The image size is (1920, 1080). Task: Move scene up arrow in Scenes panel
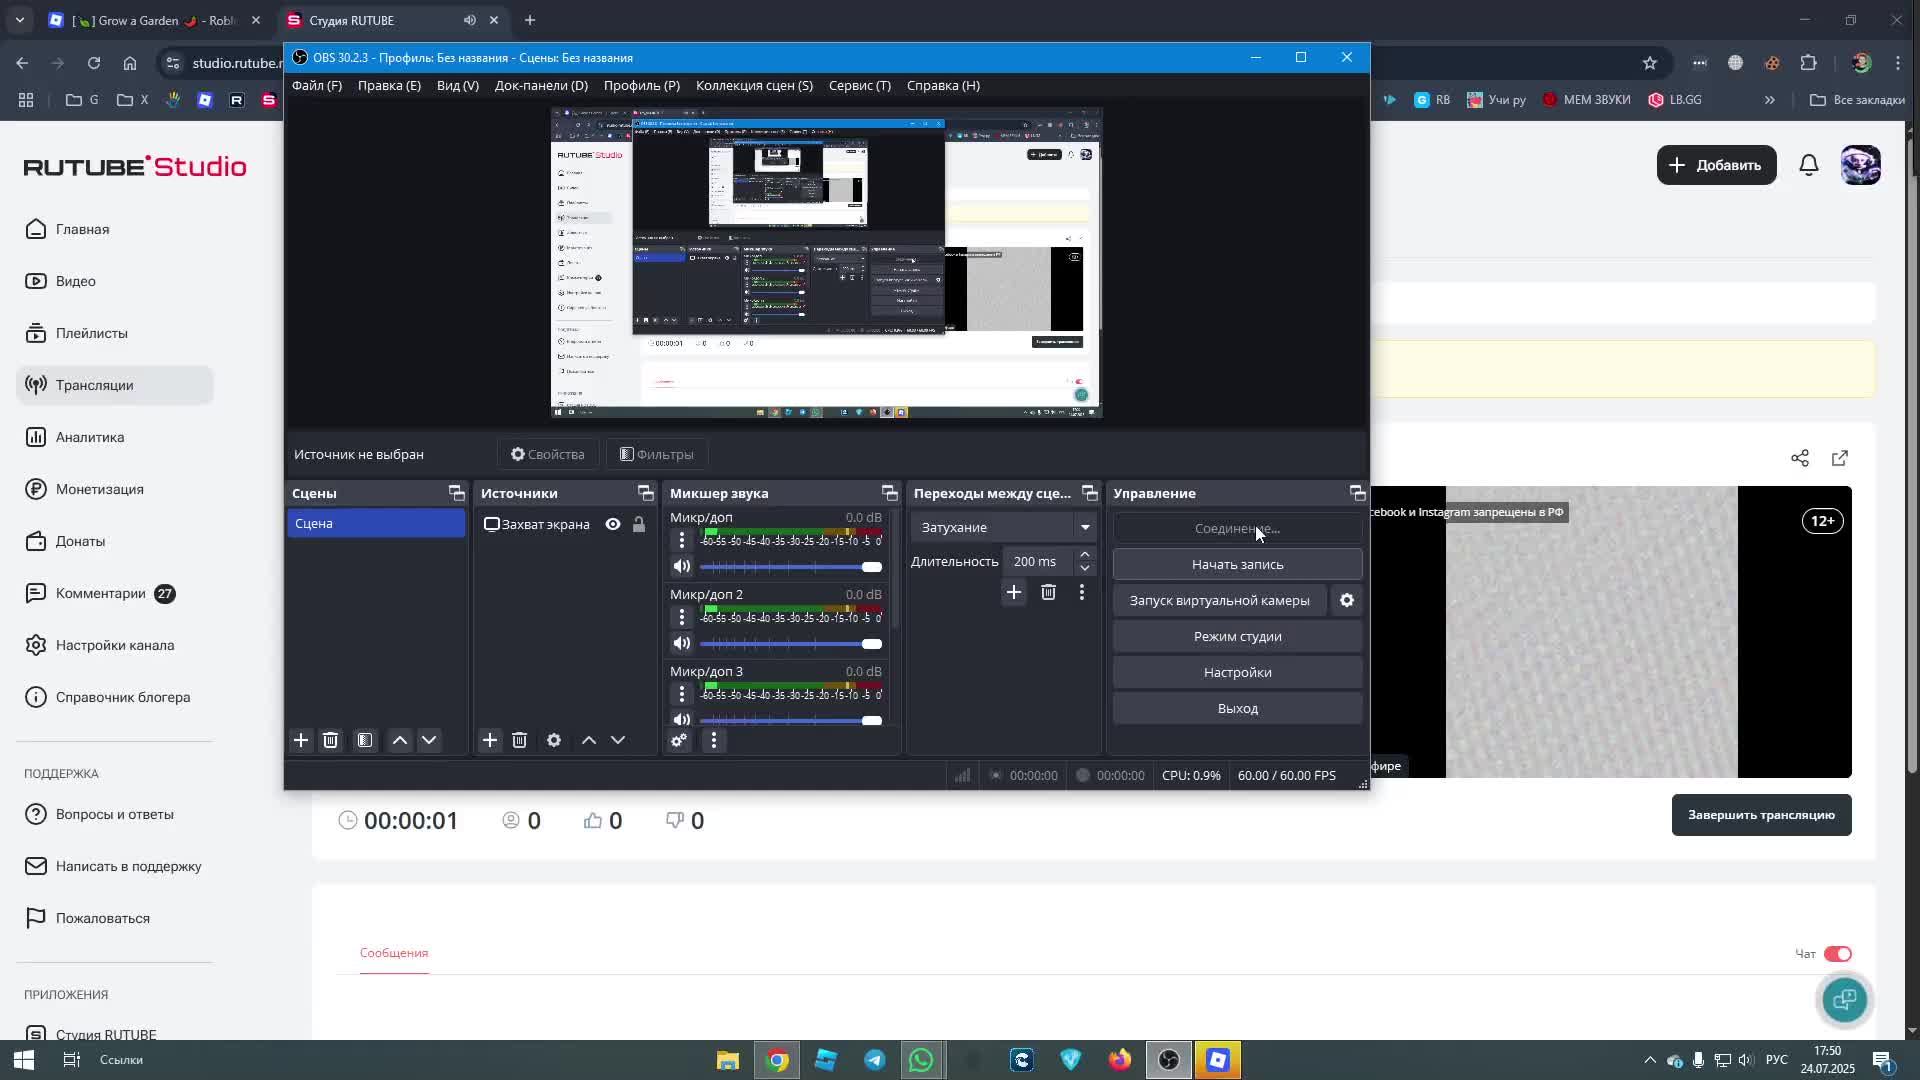[400, 740]
